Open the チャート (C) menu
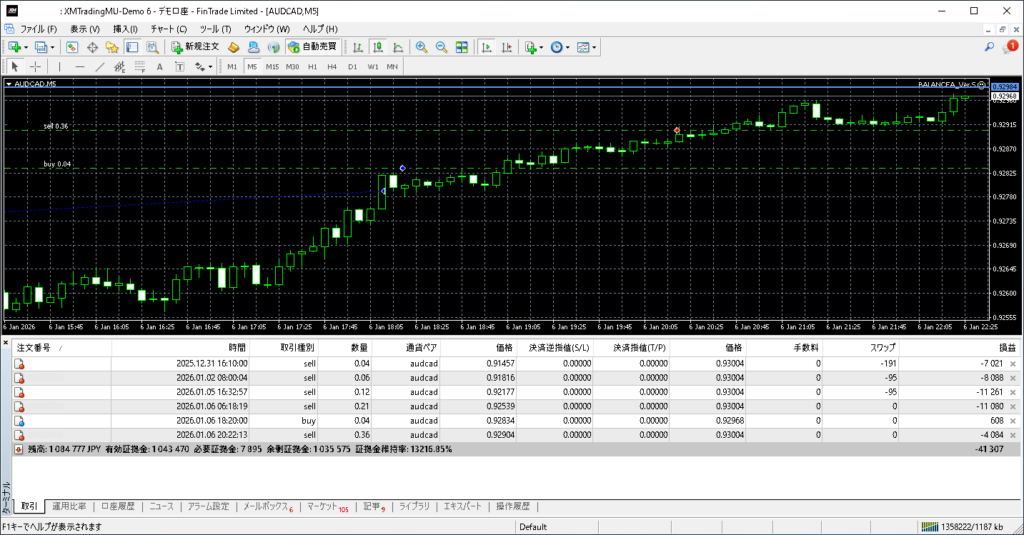The width and height of the screenshot is (1024, 535). click(x=168, y=29)
